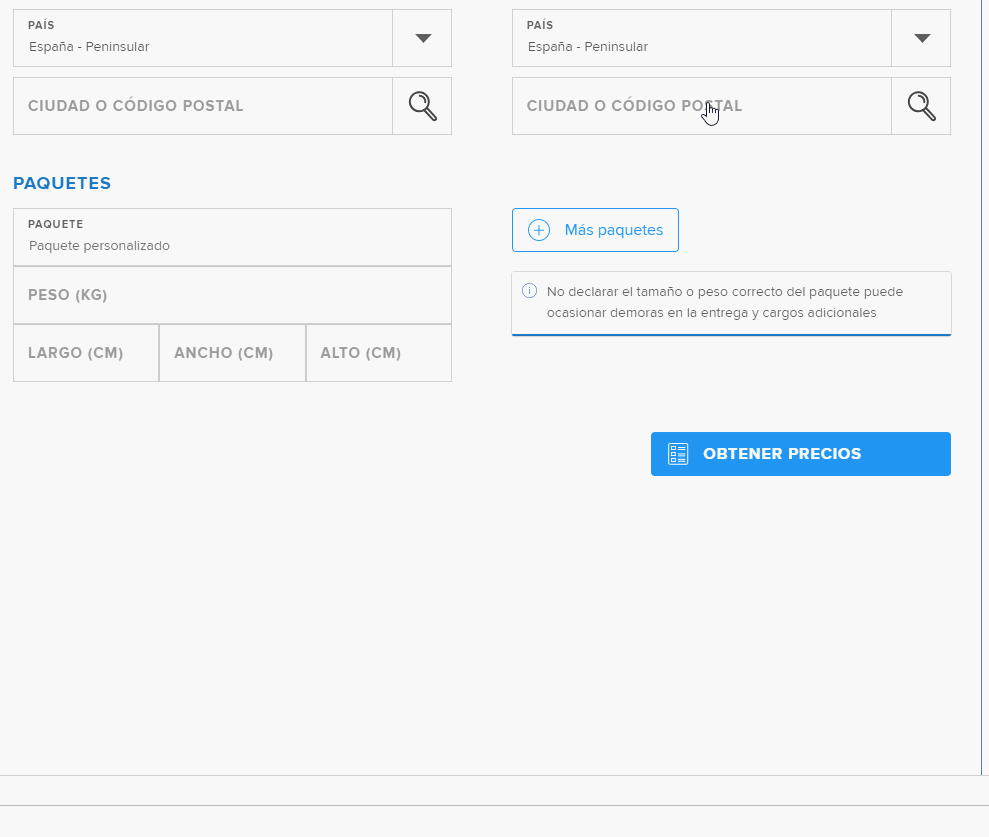Image resolution: width=989 pixels, height=837 pixels.
Task: Click the plus circle icon in Más paquetes
Action: 539,230
